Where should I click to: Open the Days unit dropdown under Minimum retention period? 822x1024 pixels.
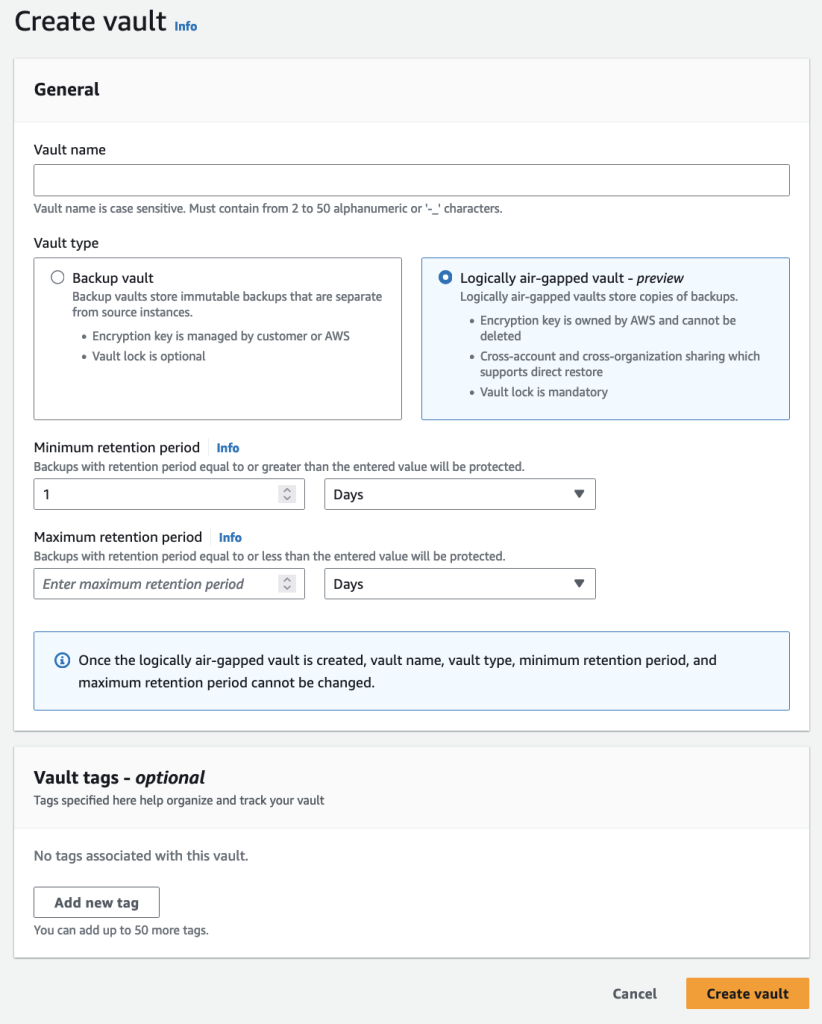pos(460,494)
